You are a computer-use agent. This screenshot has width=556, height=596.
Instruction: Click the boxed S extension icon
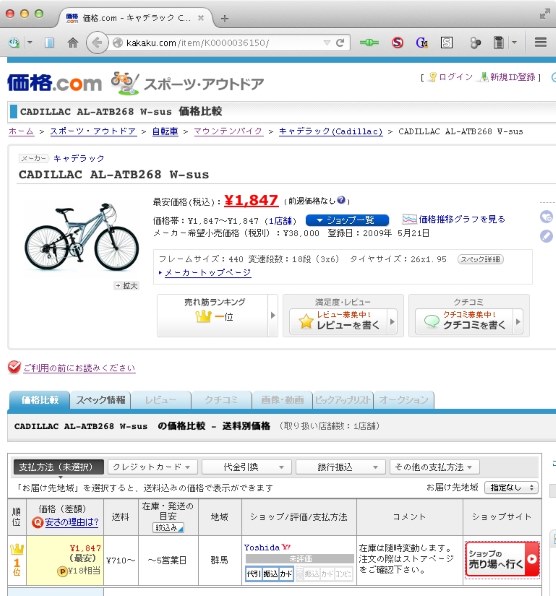click(x=447, y=43)
